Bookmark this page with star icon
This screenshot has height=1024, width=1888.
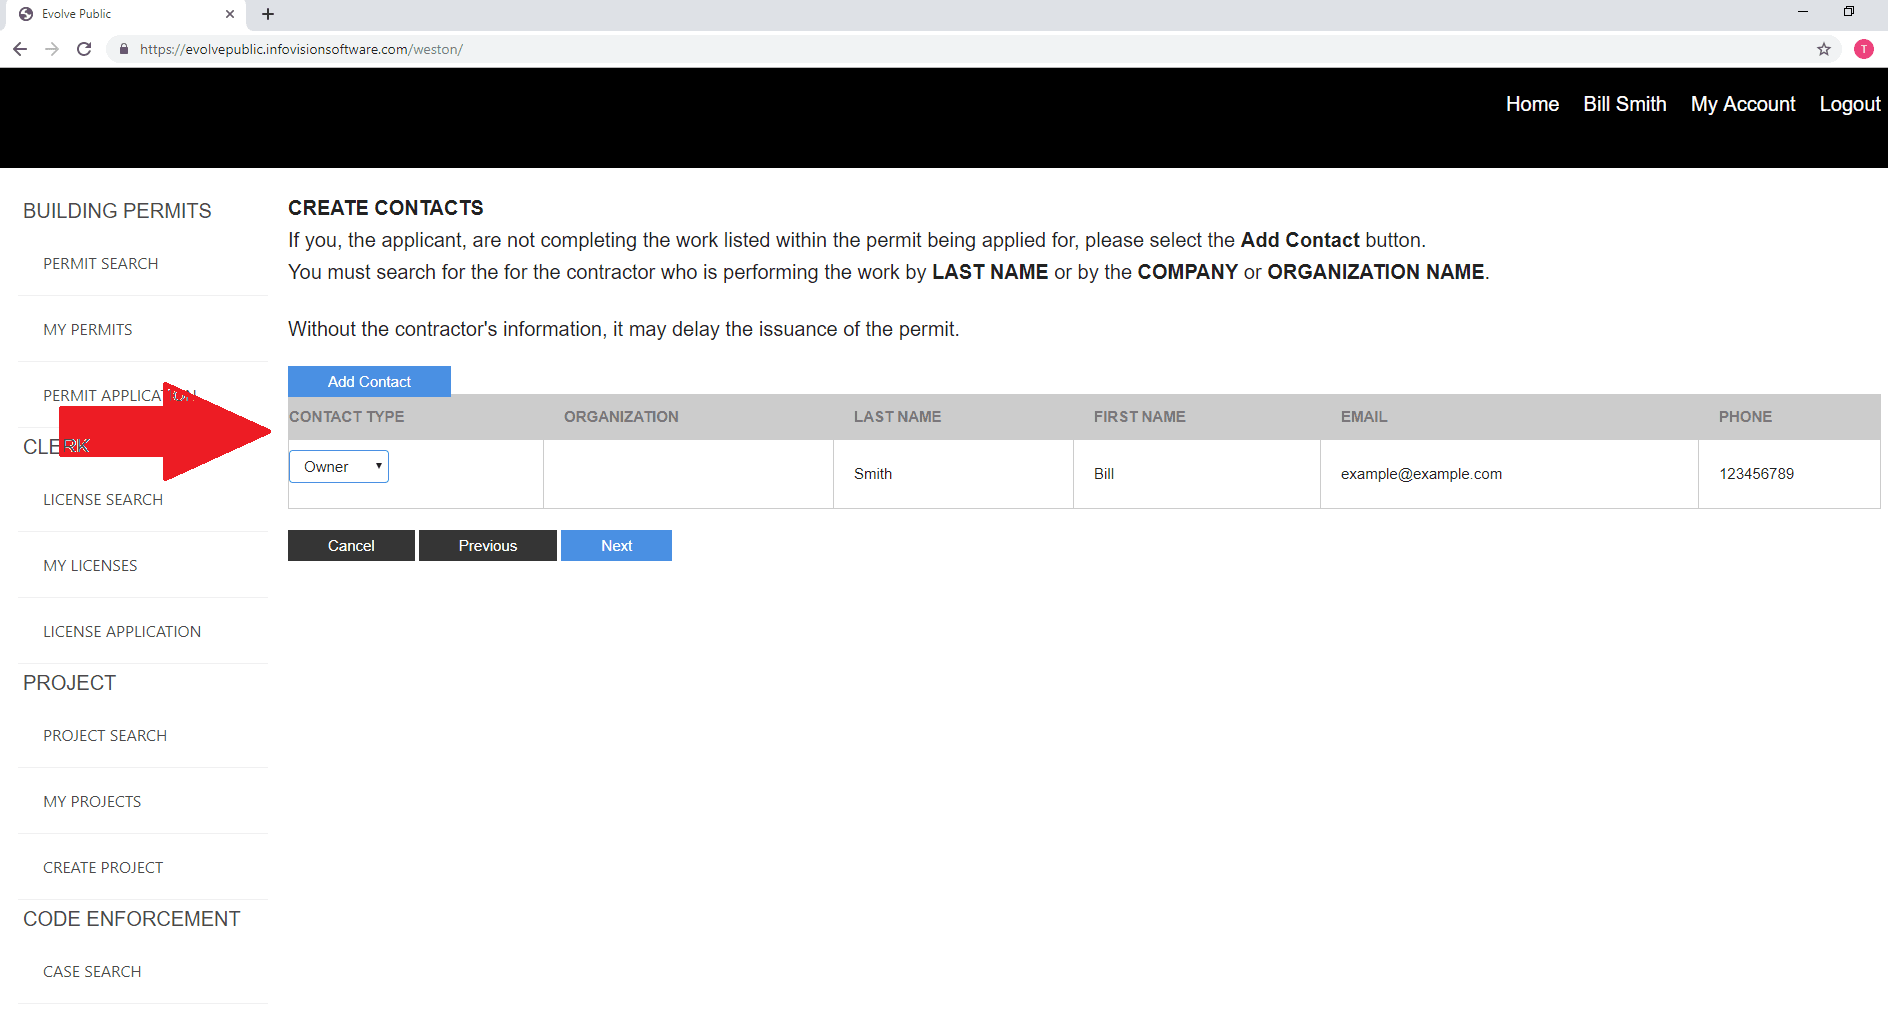coord(1824,49)
